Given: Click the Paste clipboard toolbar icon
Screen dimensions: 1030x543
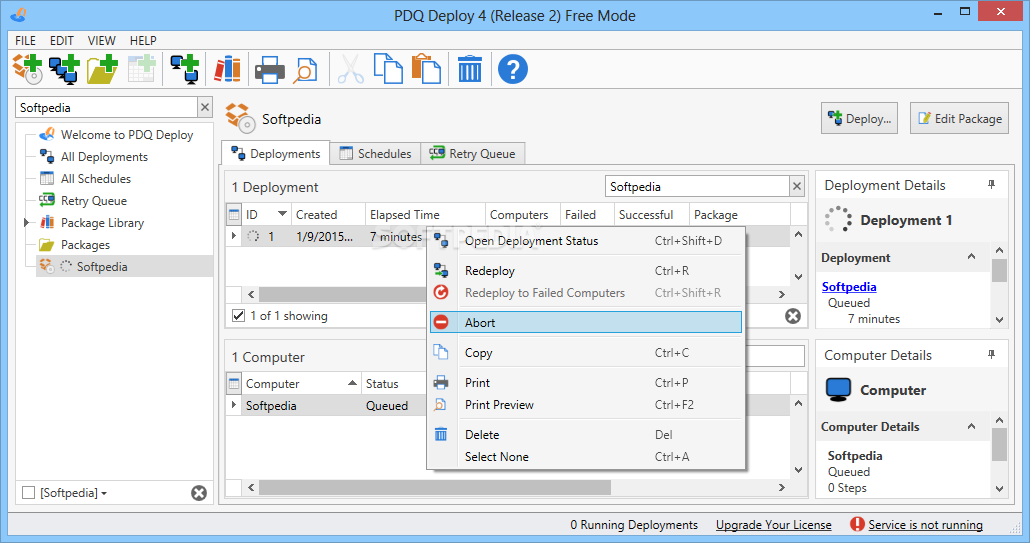Looking at the screenshot, I should [426, 69].
